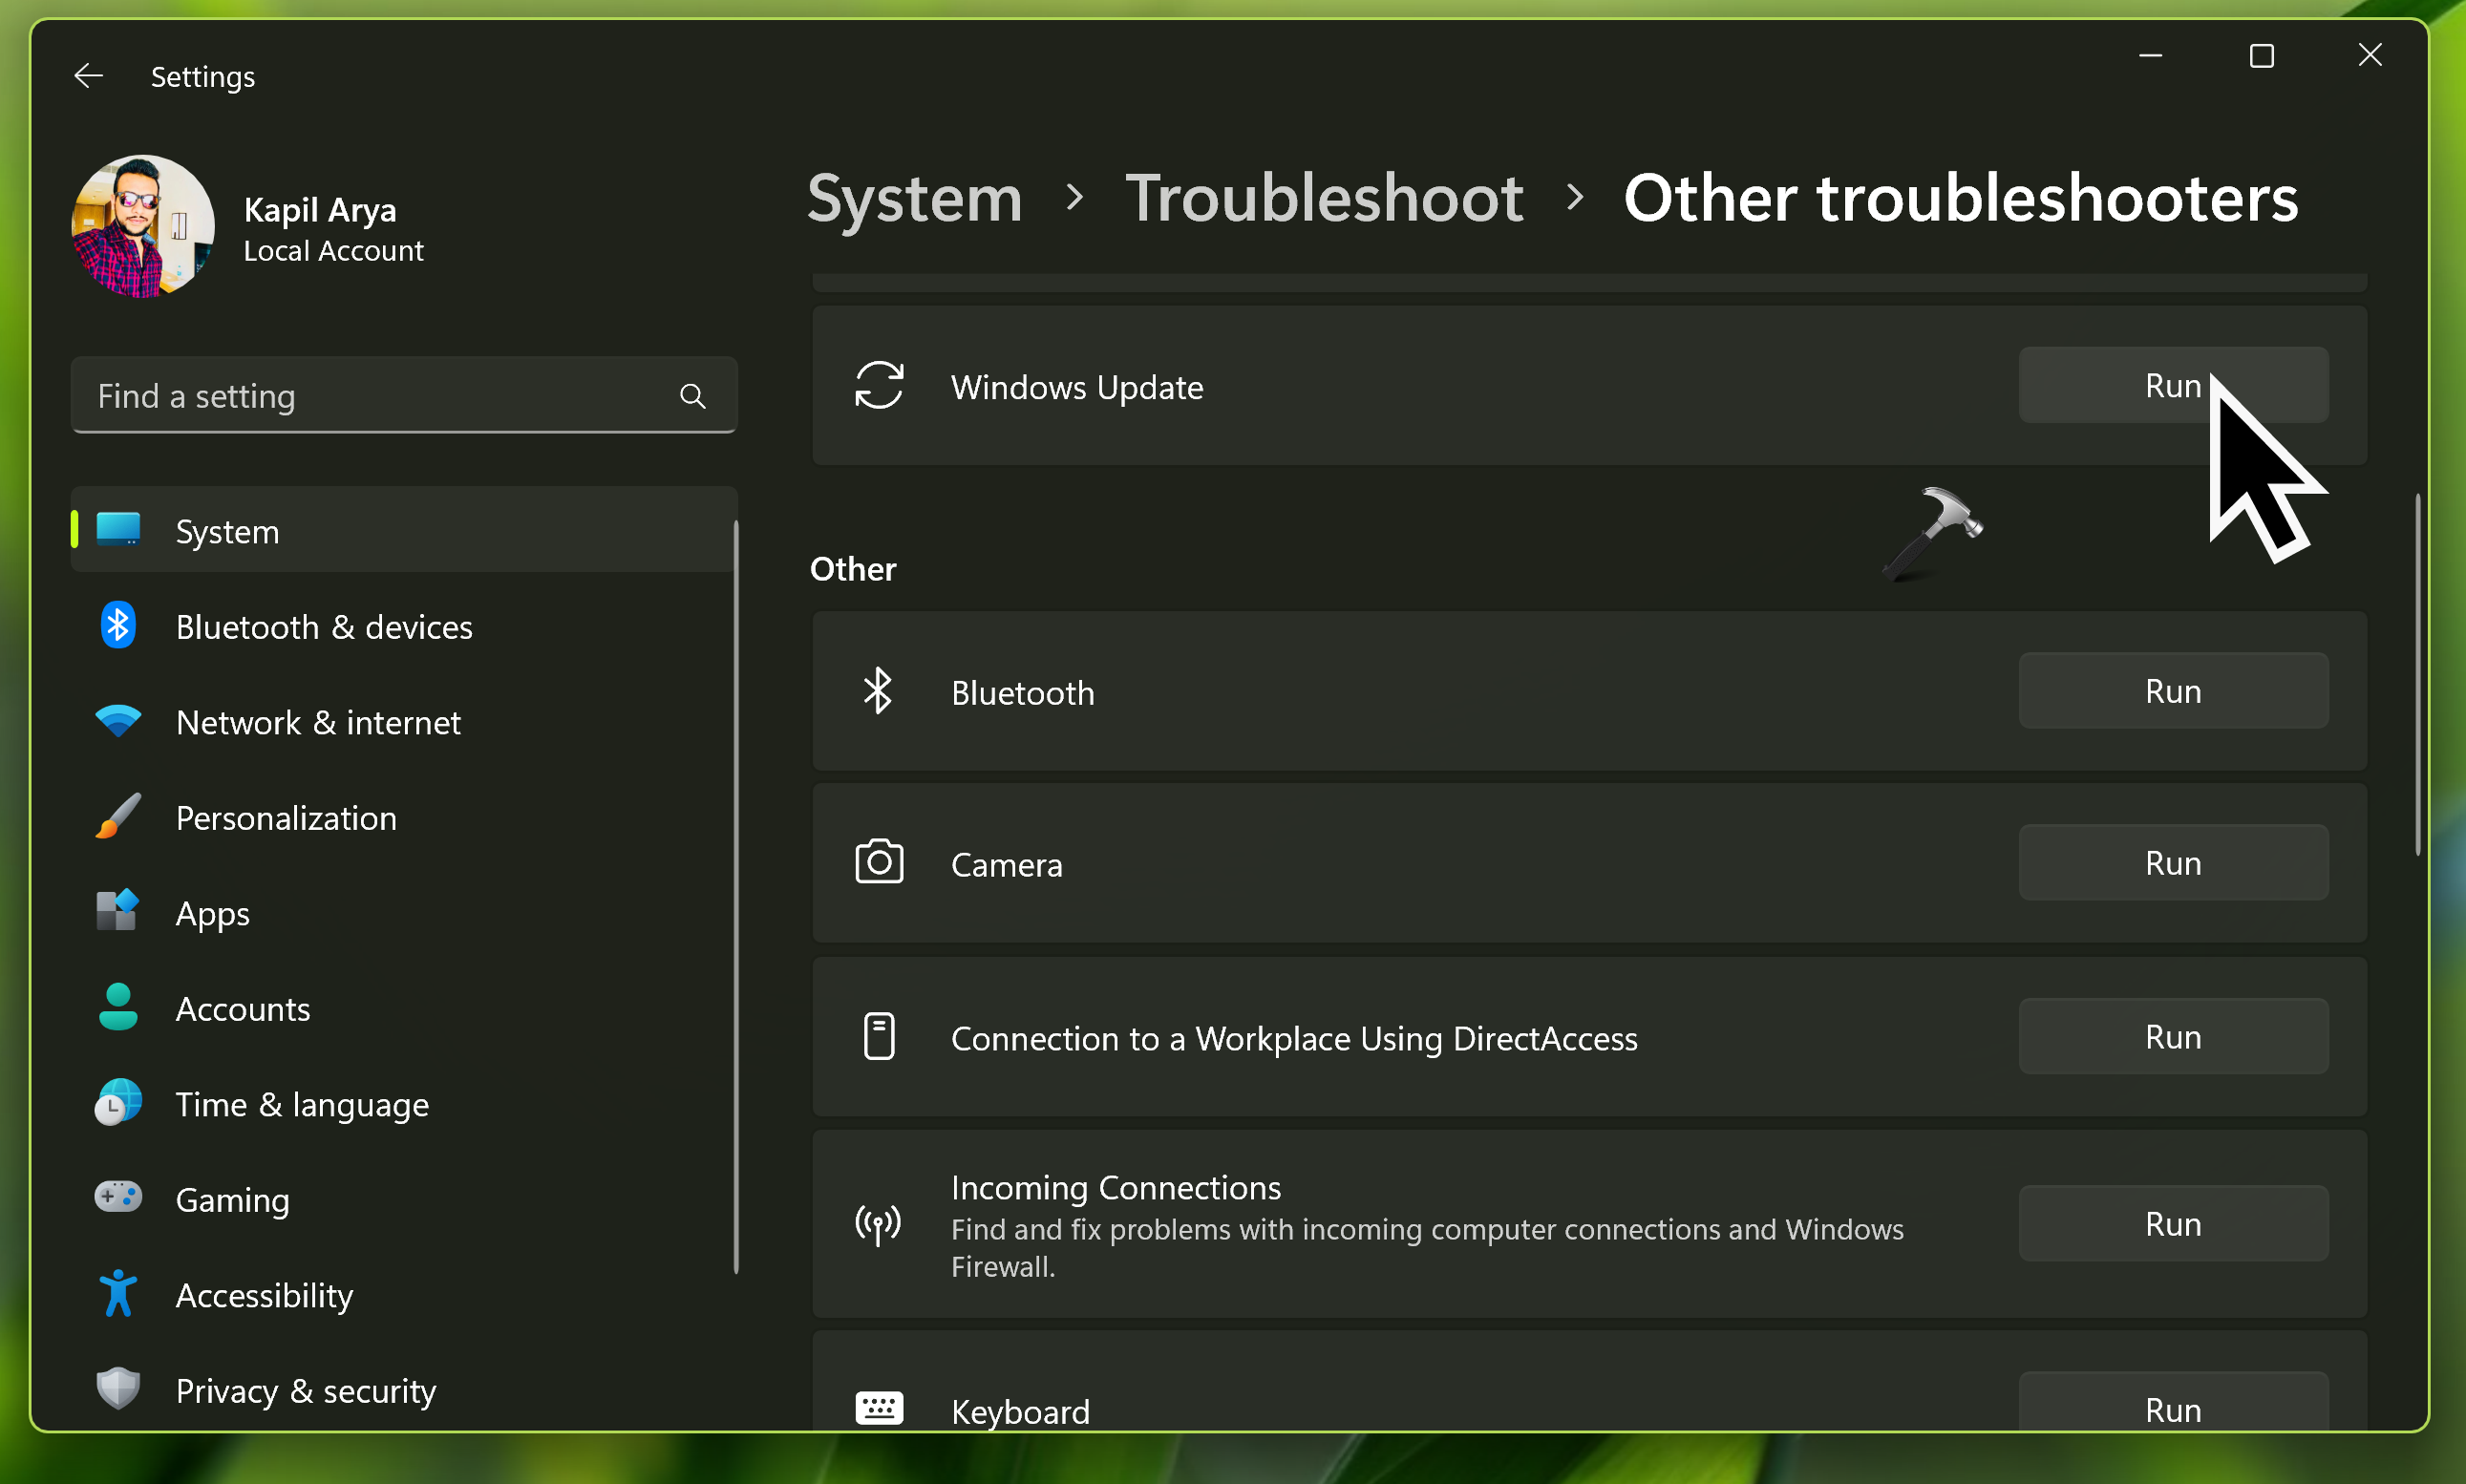Click the Bluetooth troubleshooter icon
The image size is (2466, 1484).
coord(877,692)
